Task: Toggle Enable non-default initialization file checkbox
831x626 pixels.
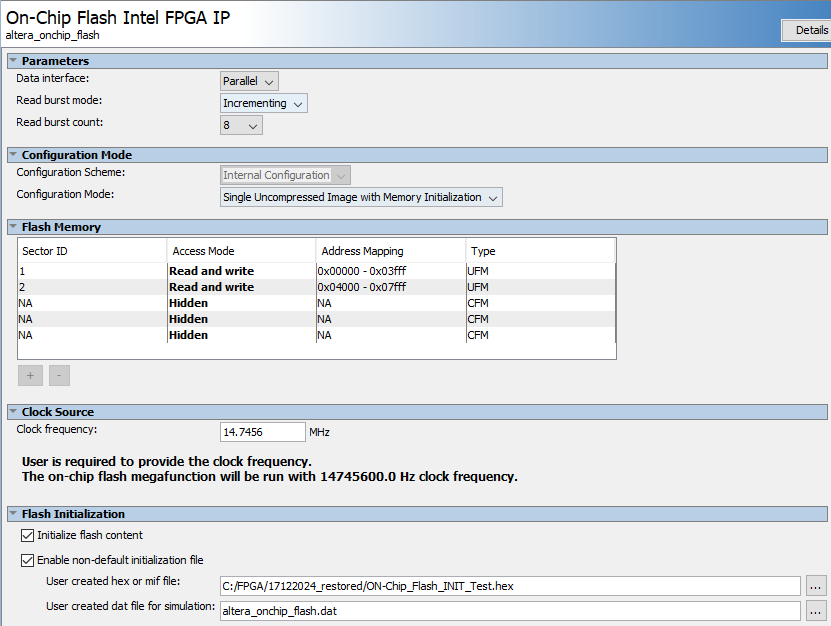Action: click(27, 560)
